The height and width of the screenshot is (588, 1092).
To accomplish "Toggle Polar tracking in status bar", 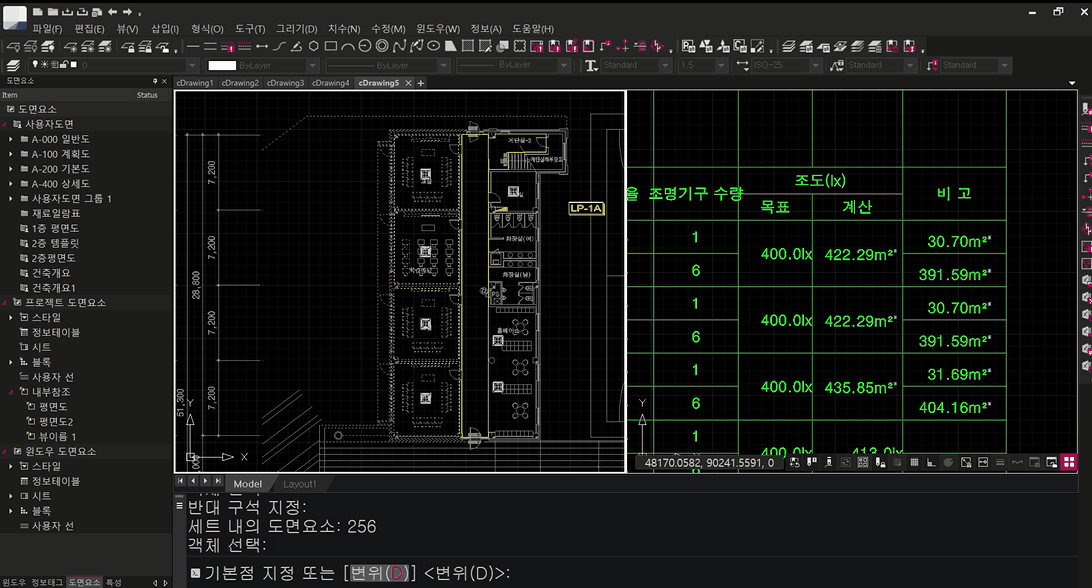I will point(948,463).
